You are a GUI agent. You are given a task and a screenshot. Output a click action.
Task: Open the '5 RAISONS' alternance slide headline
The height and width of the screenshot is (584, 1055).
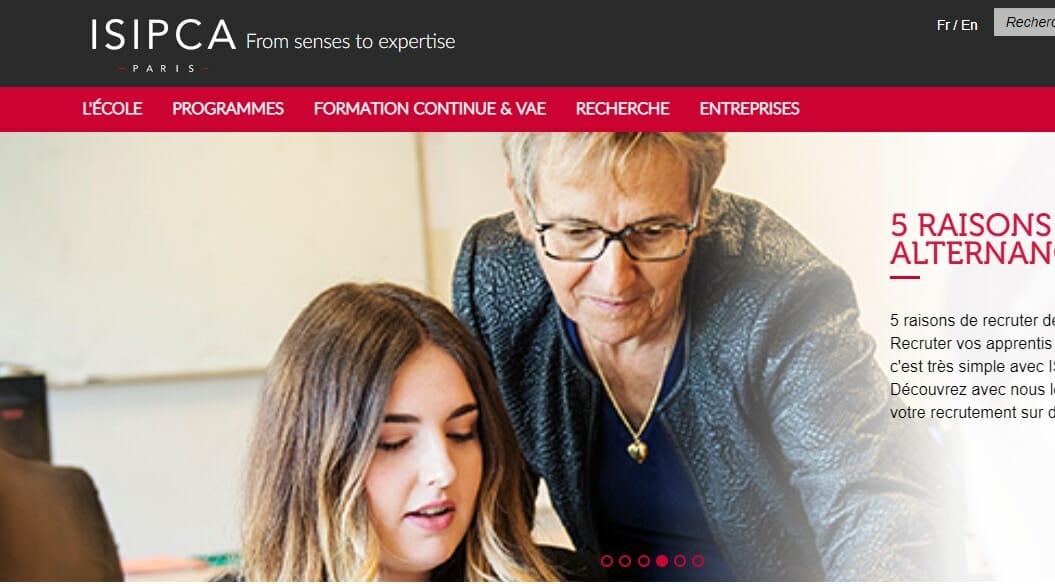tap(972, 239)
